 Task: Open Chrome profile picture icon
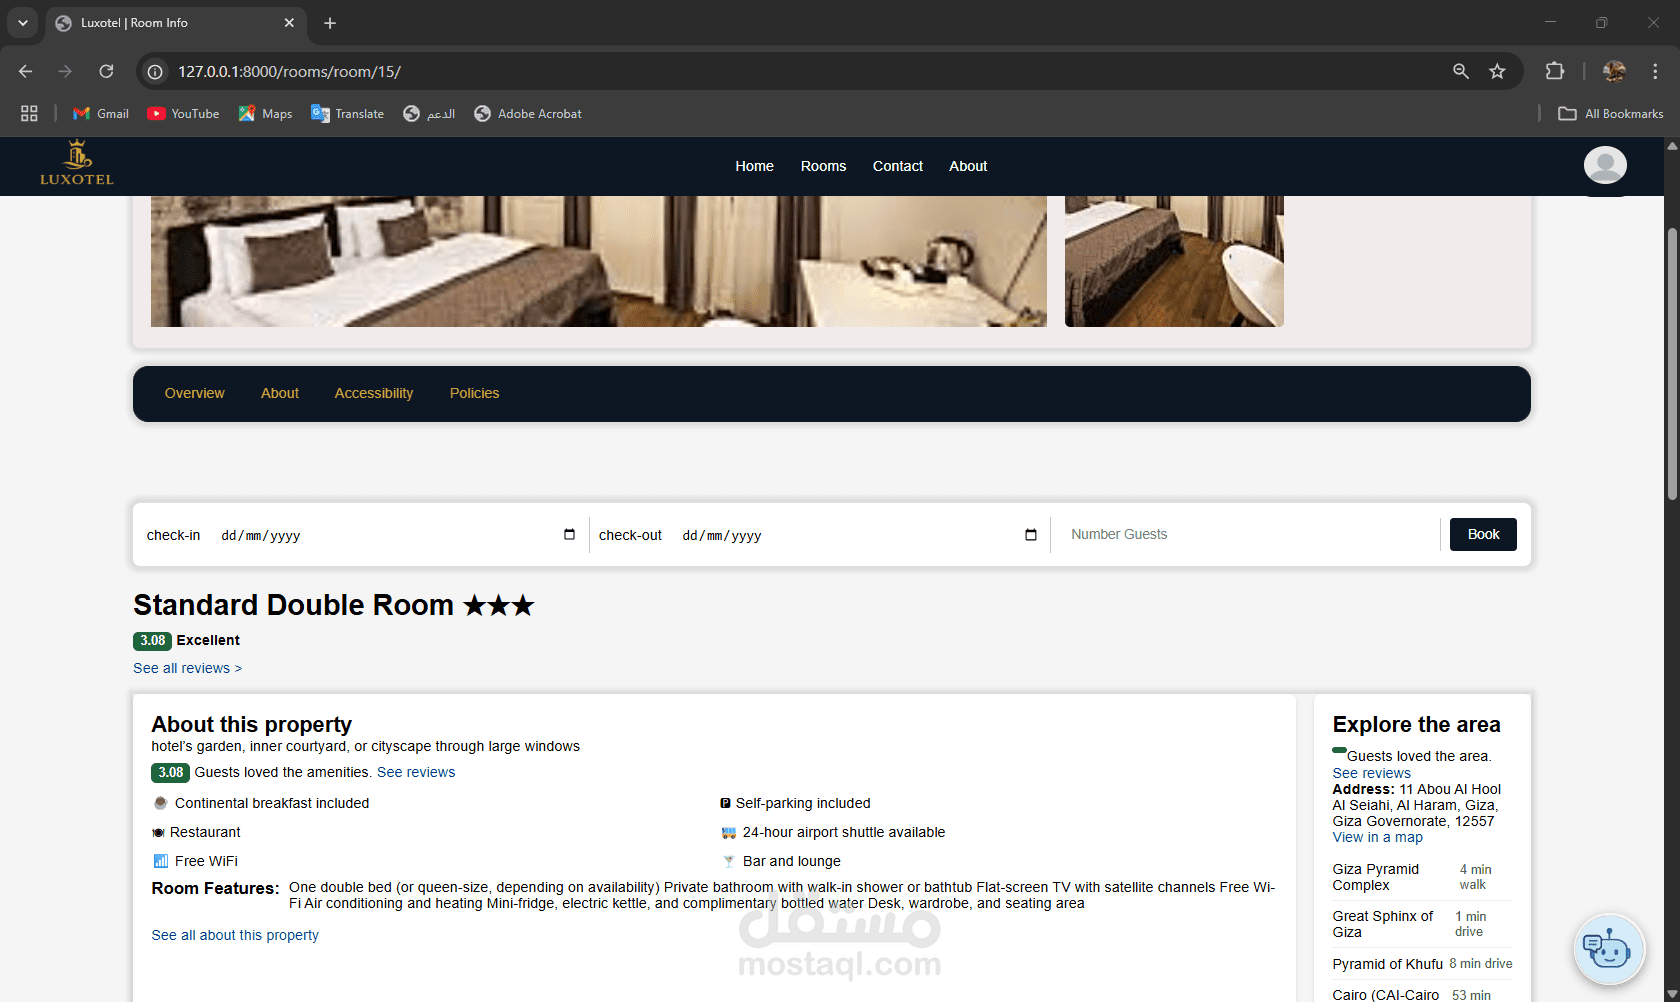1614,71
